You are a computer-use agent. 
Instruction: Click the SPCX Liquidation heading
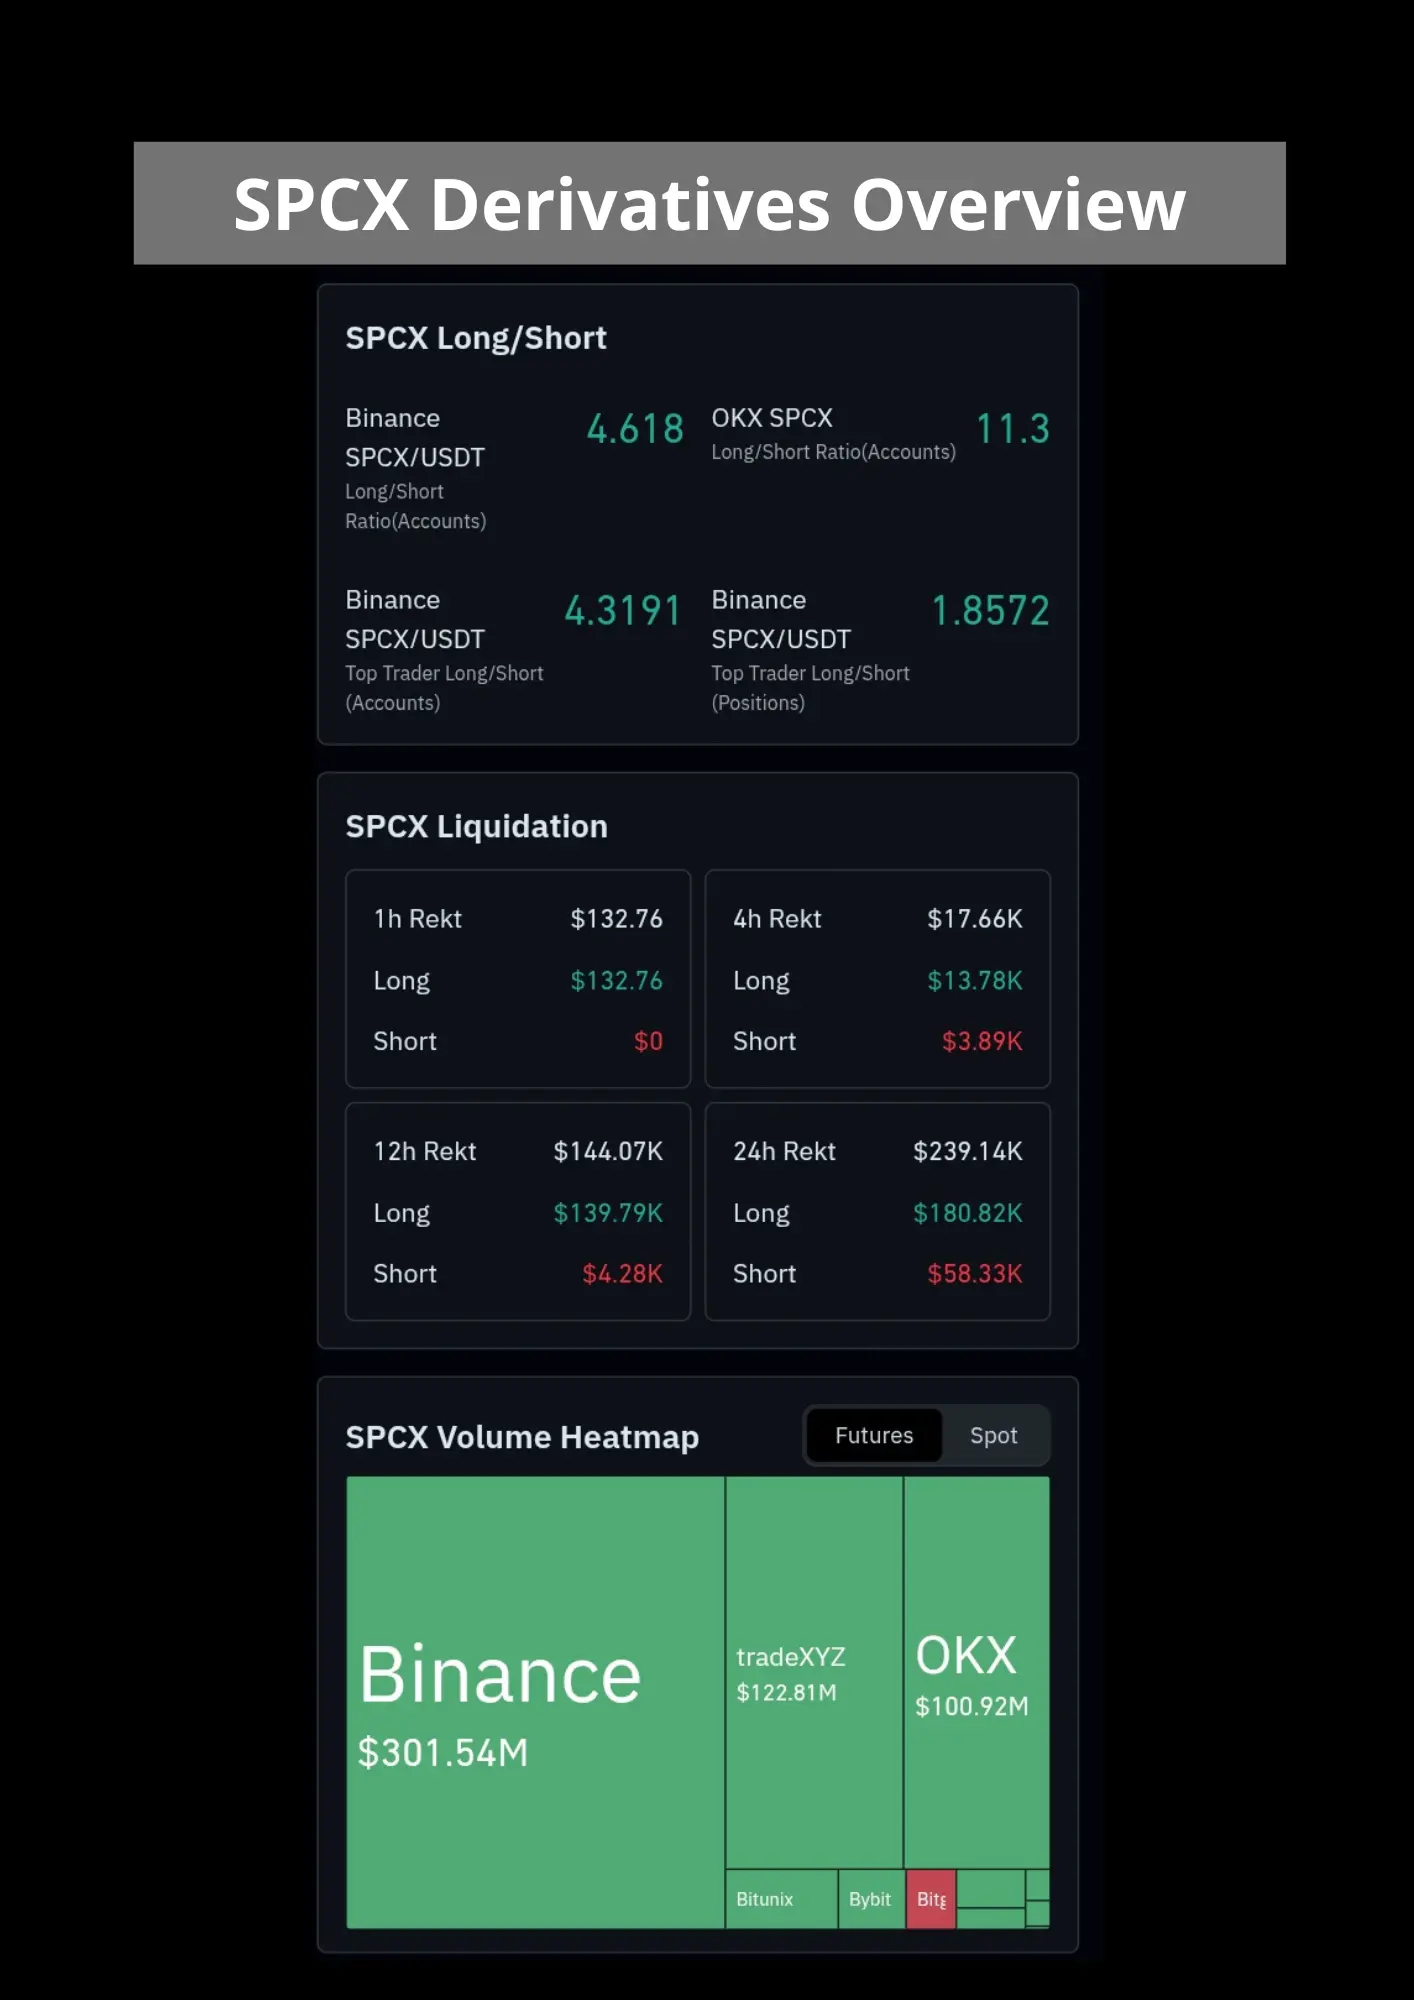point(476,827)
